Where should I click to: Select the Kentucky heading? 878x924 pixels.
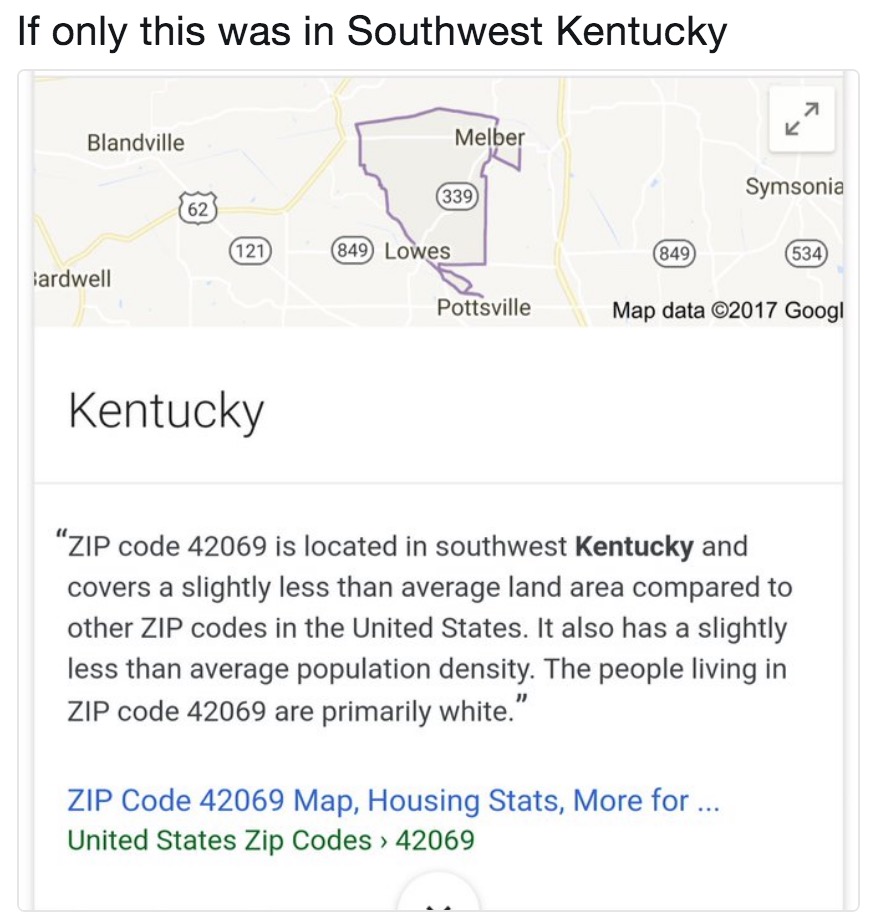(164, 409)
